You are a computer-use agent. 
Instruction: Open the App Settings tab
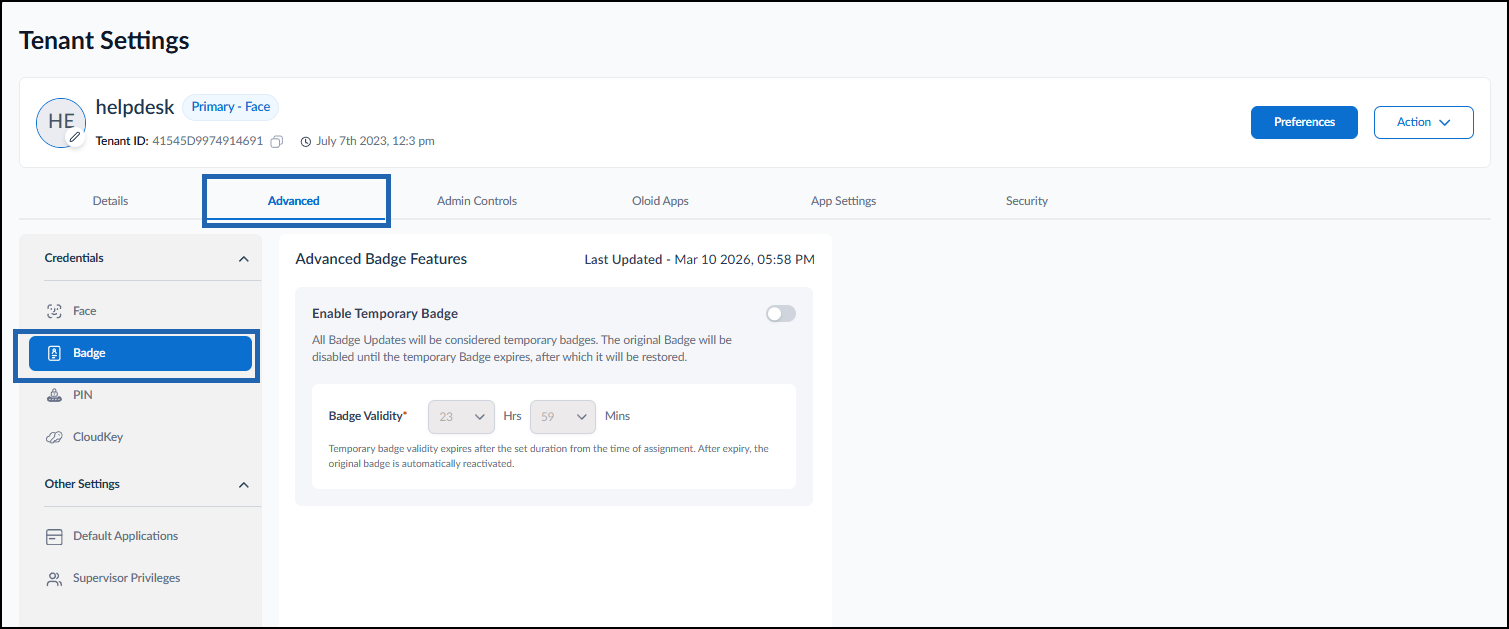(843, 201)
